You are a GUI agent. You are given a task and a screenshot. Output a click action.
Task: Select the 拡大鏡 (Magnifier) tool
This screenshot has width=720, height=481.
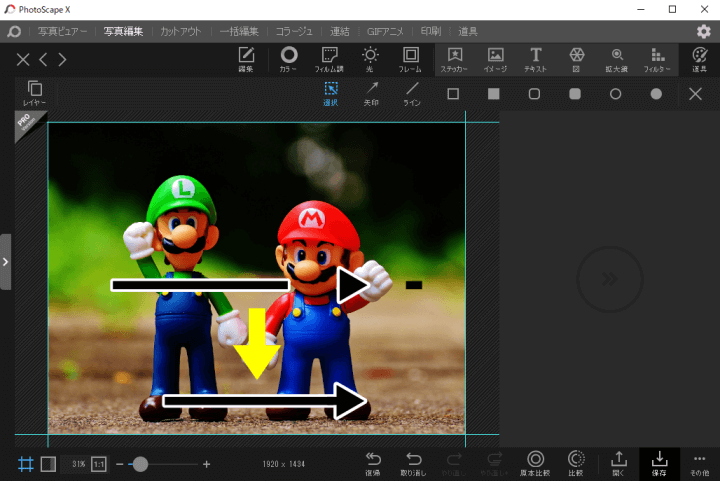(617, 60)
